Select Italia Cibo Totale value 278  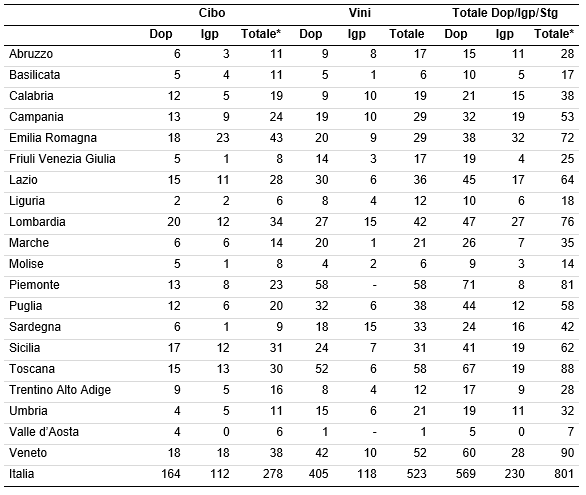tap(273, 474)
